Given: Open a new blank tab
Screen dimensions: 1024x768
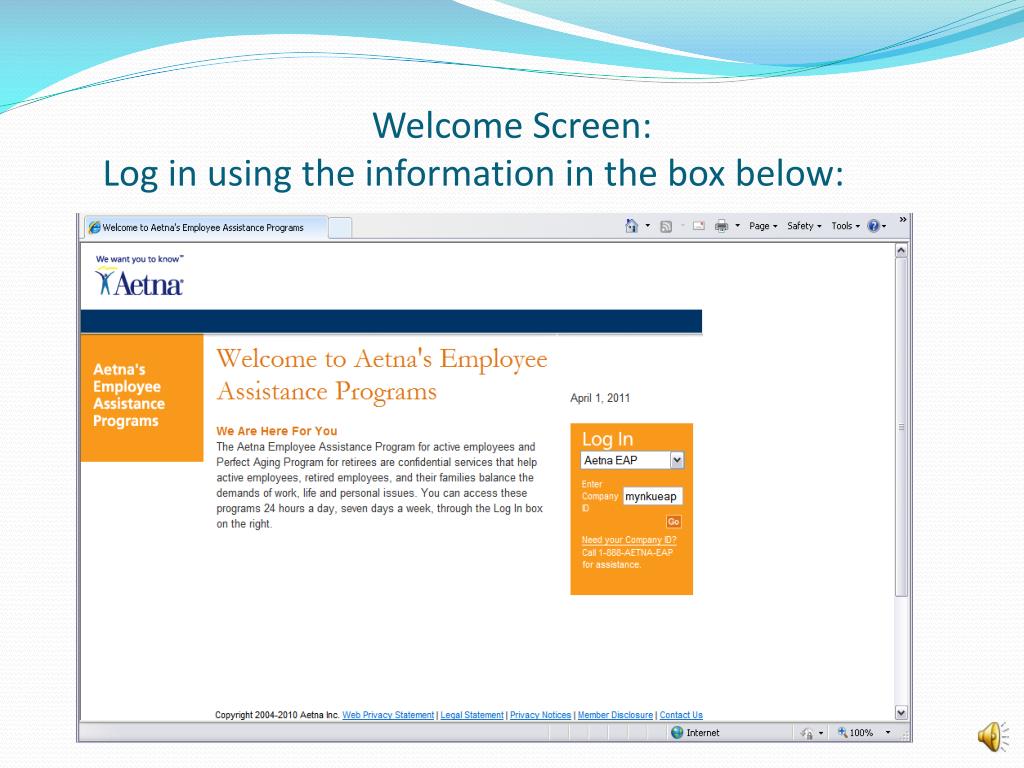Looking at the screenshot, I should (x=340, y=228).
